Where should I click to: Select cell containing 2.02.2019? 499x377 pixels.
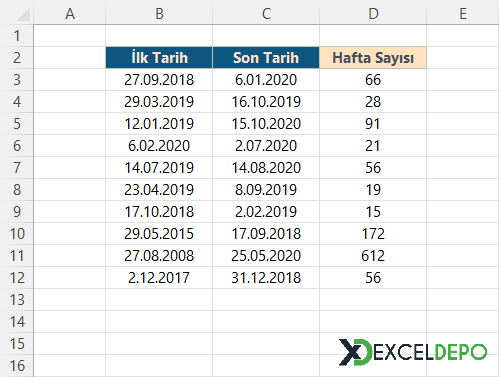(x=266, y=212)
